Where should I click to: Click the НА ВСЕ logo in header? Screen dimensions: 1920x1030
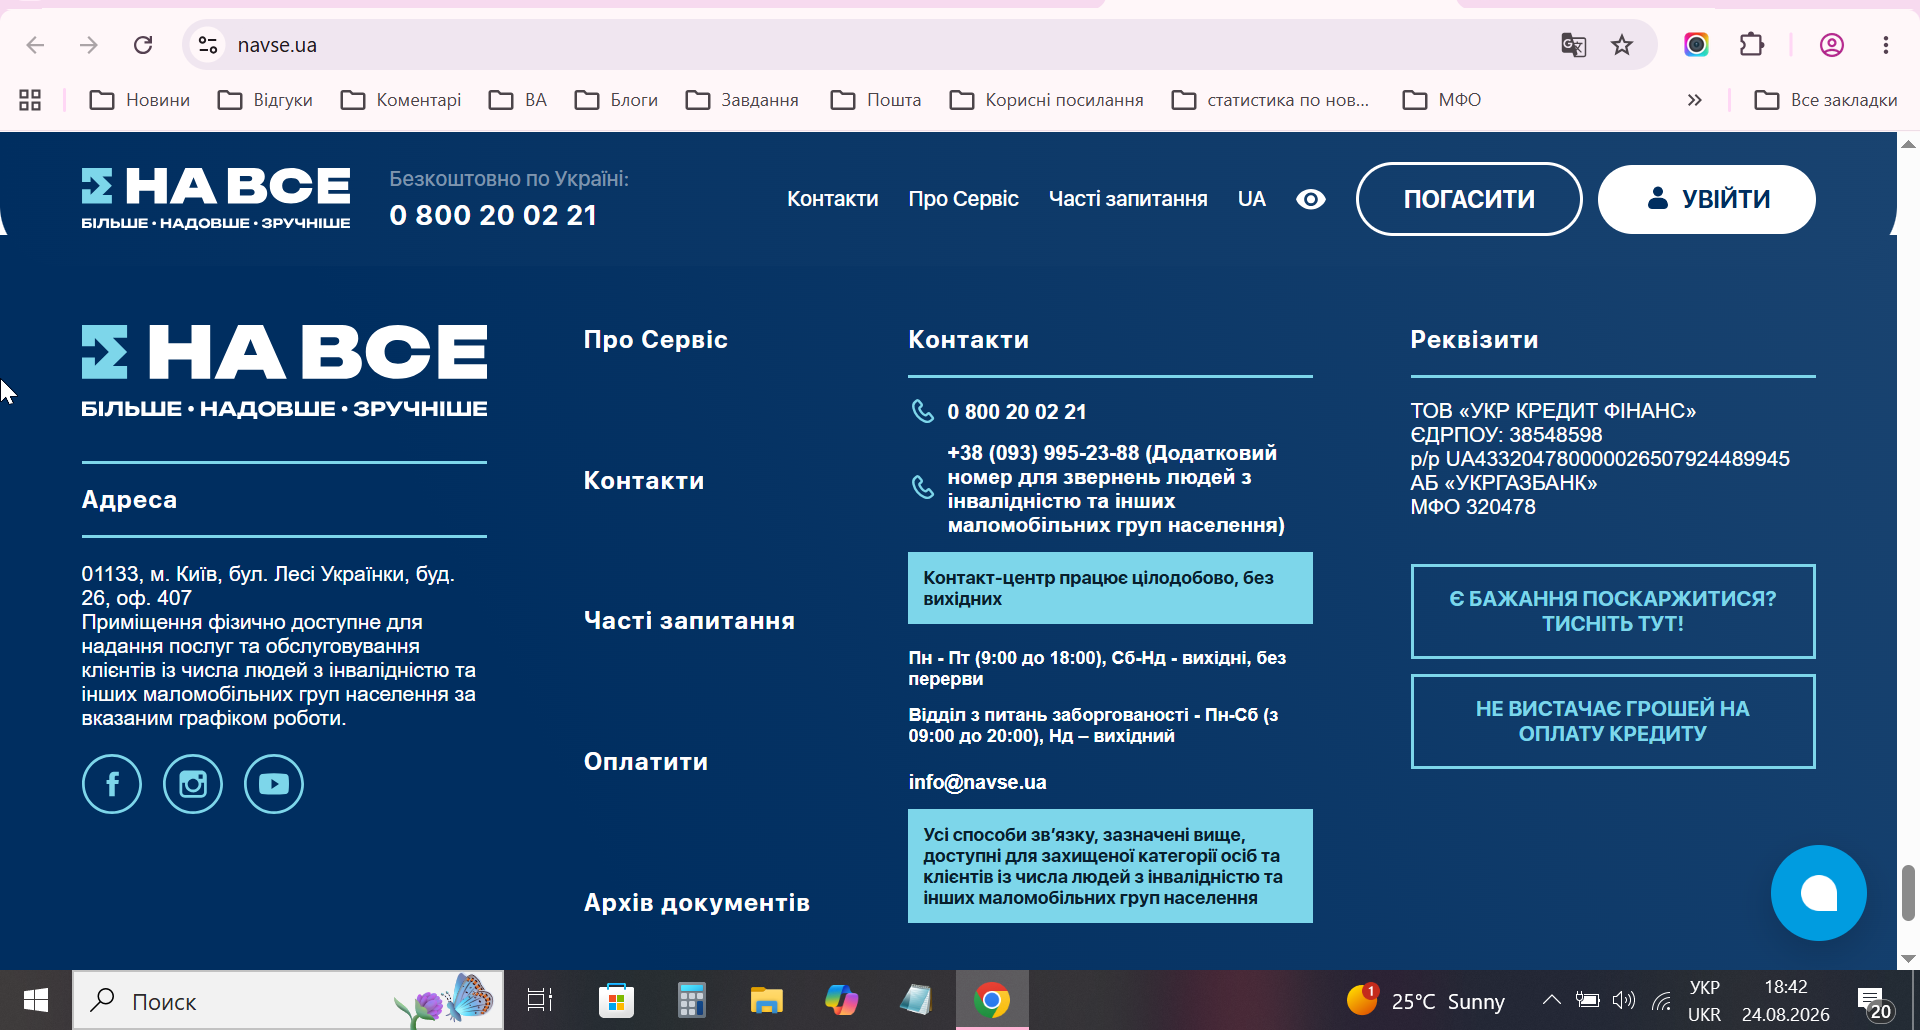pyautogui.click(x=216, y=199)
